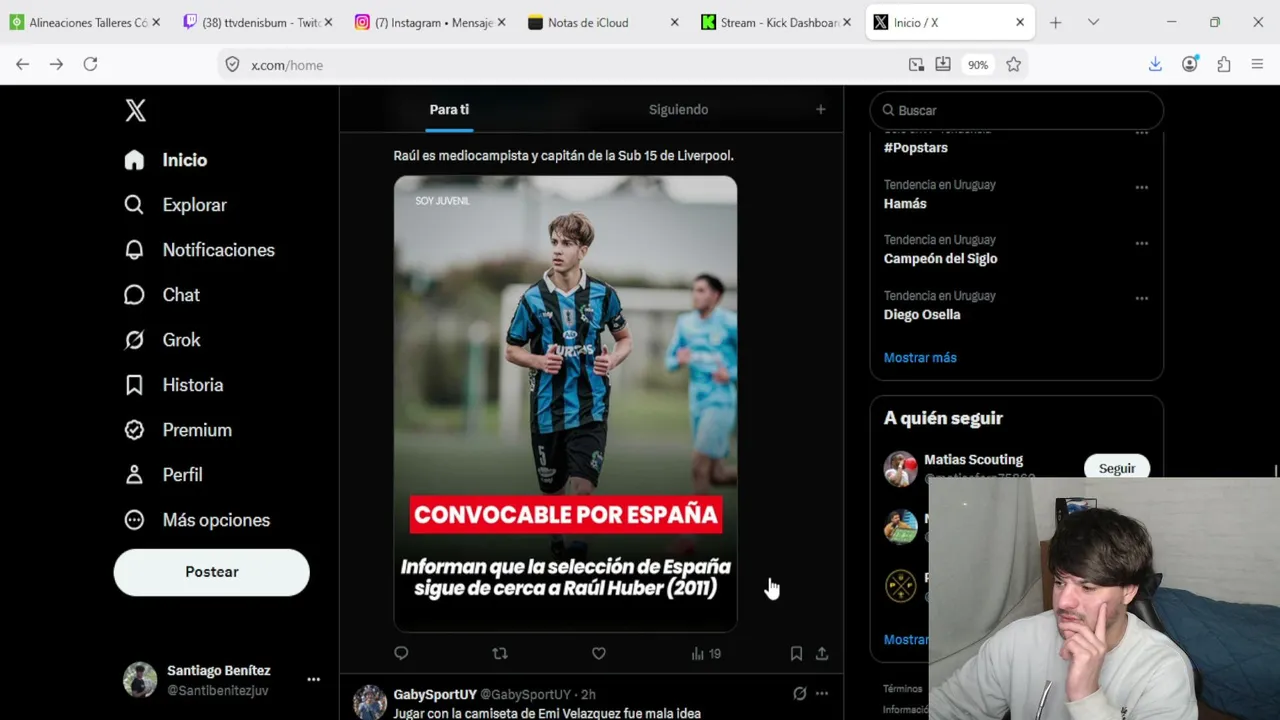Open options for Diego Osella trend
The image size is (1280, 720).
pos(1142,298)
